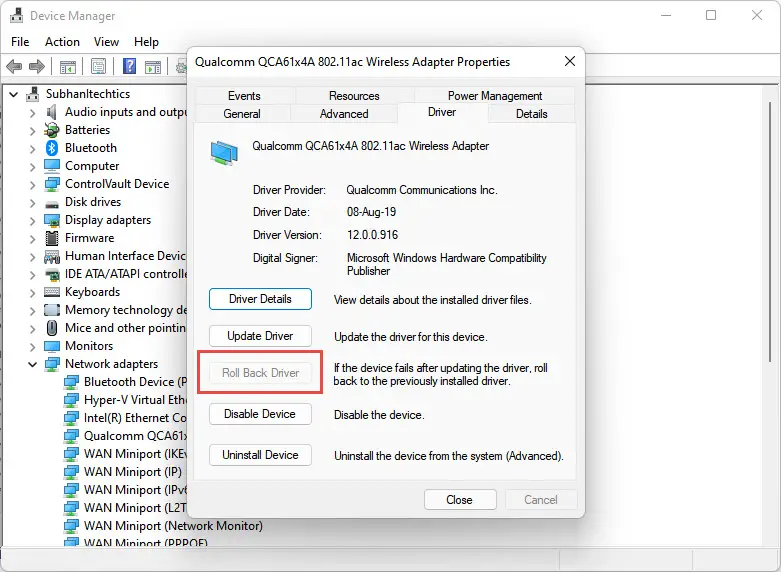Select the Bluetooth Device network adapter row
The height and width of the screenshot is (572, 781).
point(126,382)
